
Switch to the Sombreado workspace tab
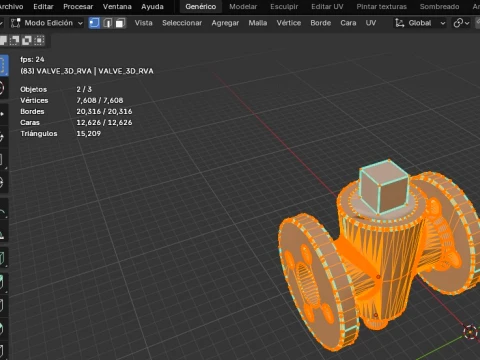pyautogui.click(x=439, y=7)
